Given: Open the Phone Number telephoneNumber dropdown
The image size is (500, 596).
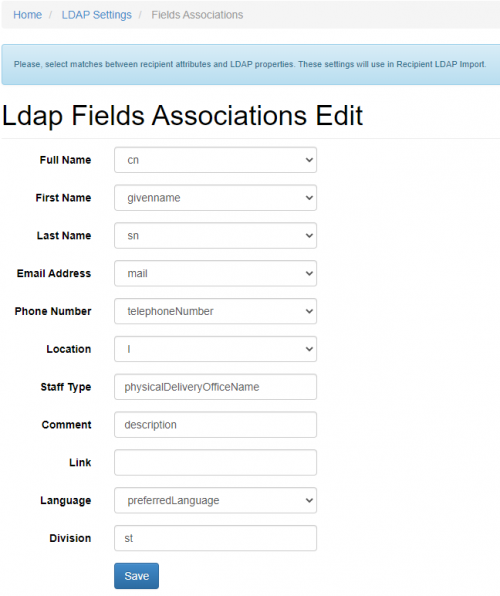Looking at the screenshot, I should [215, 311].
